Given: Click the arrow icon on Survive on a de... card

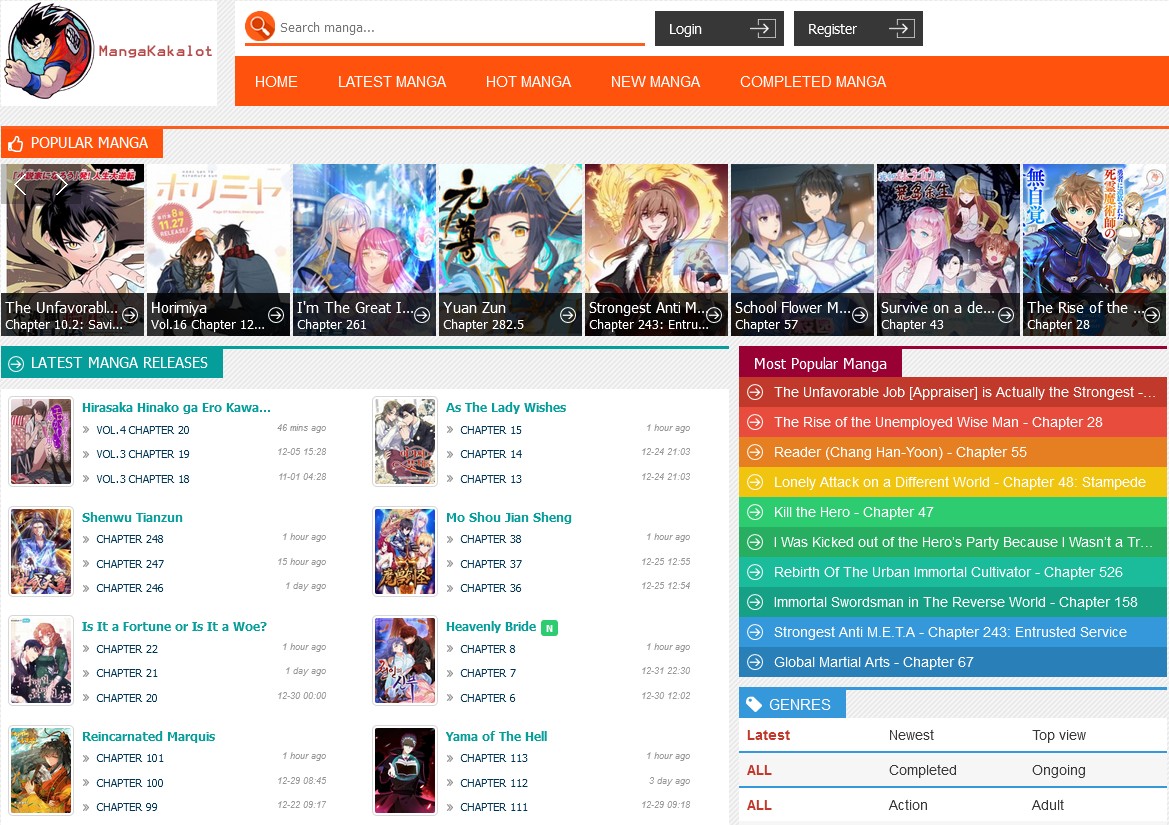Looking at the screenshot, I should pos(1006,315).
